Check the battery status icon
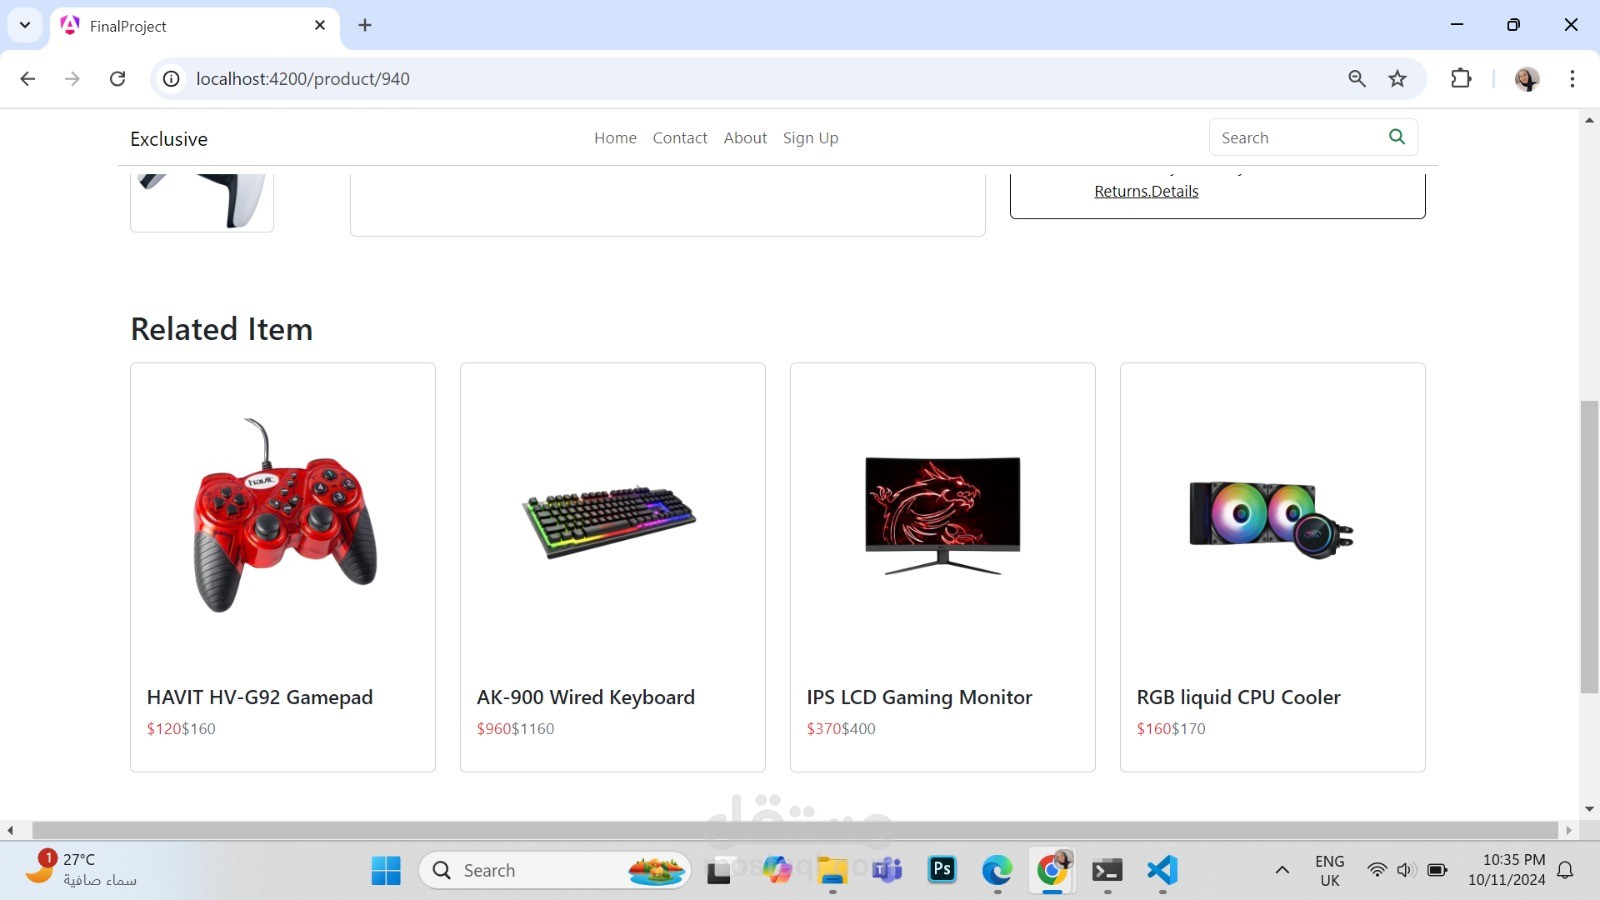1600x900 pixels. (1437, 870)
